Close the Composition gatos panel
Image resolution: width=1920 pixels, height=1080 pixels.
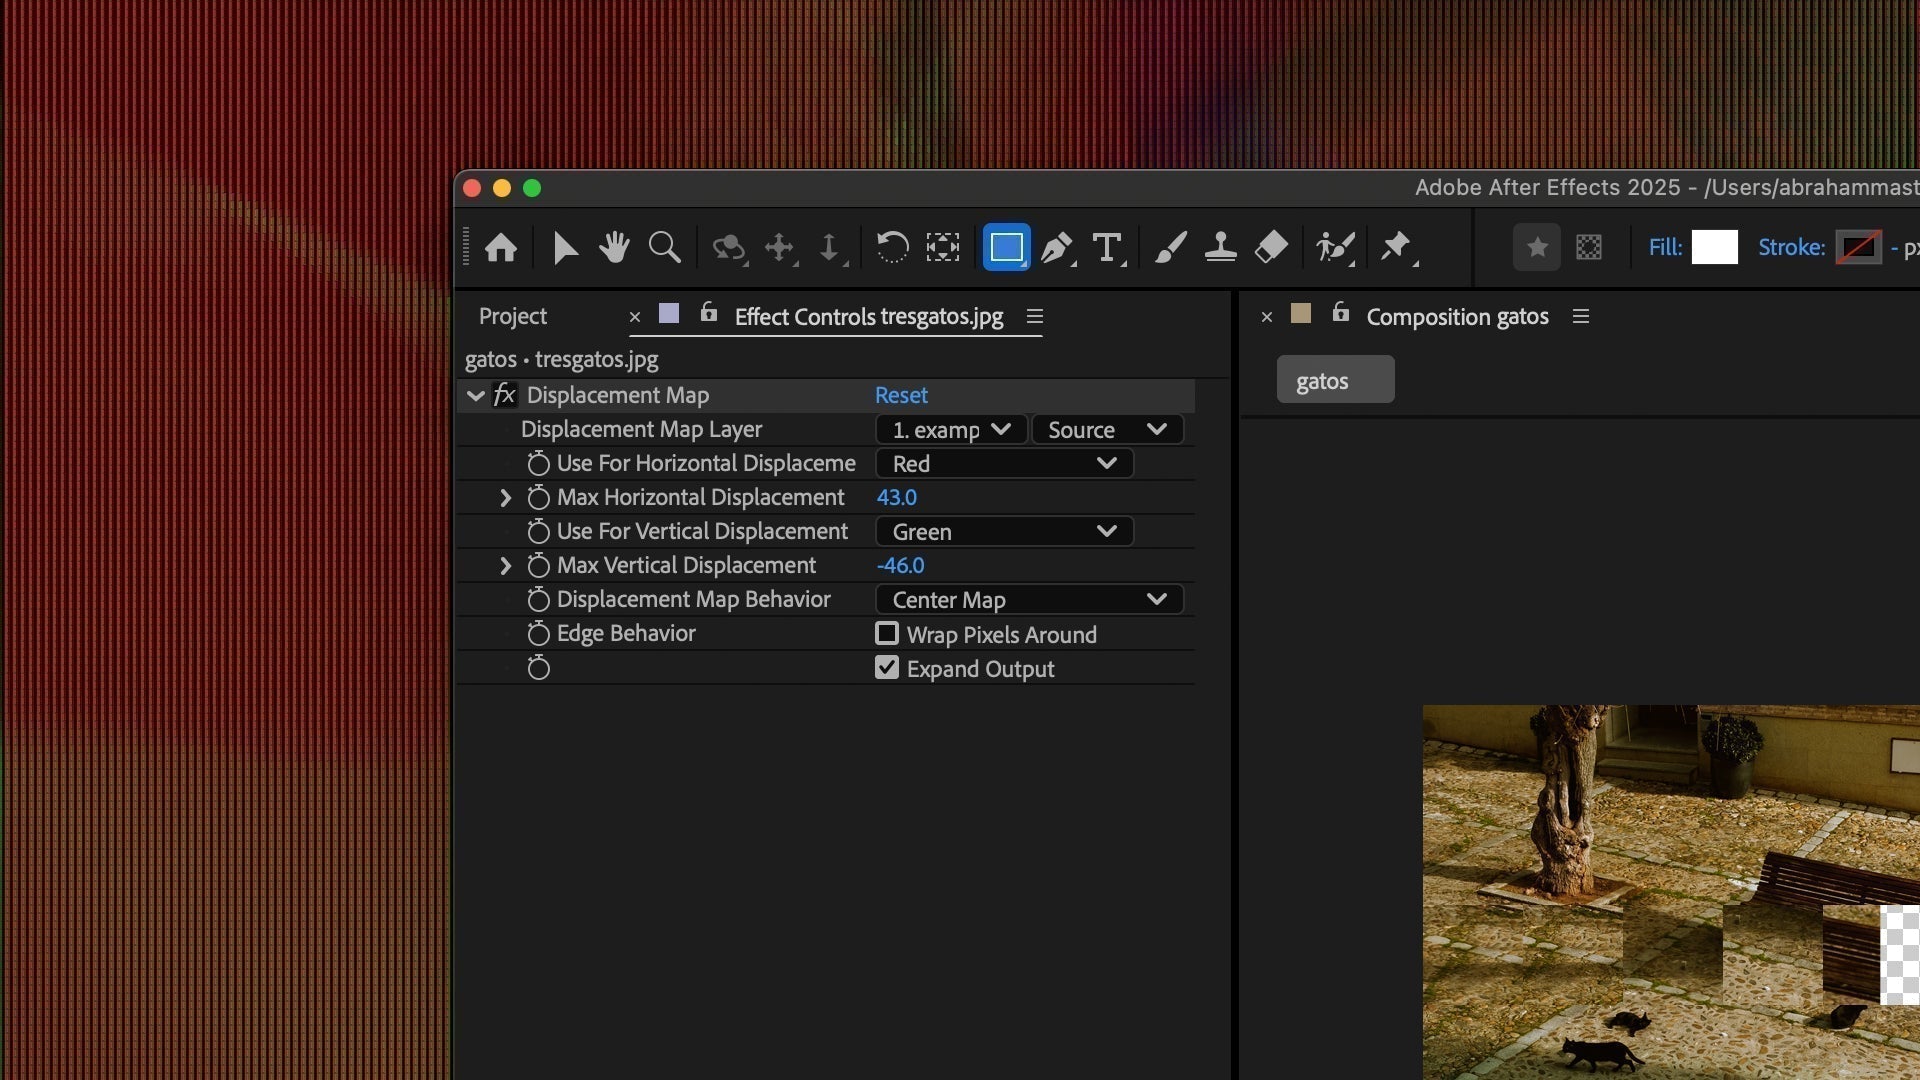coord(1266,317)
